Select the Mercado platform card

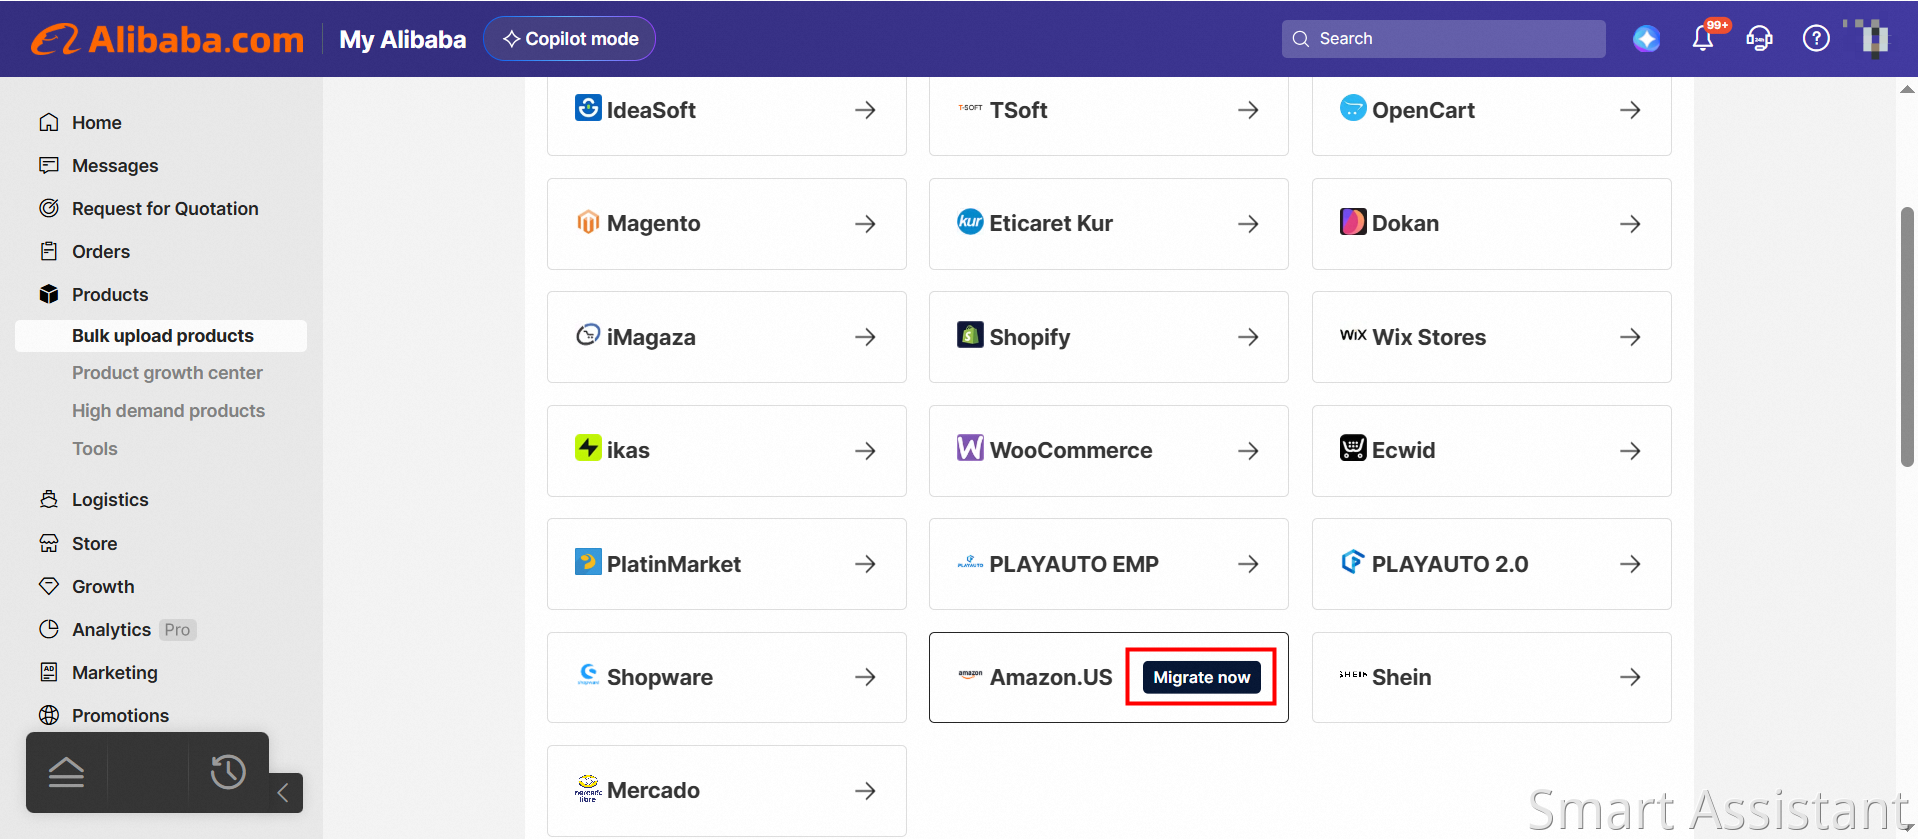click(x=727, y=791)
